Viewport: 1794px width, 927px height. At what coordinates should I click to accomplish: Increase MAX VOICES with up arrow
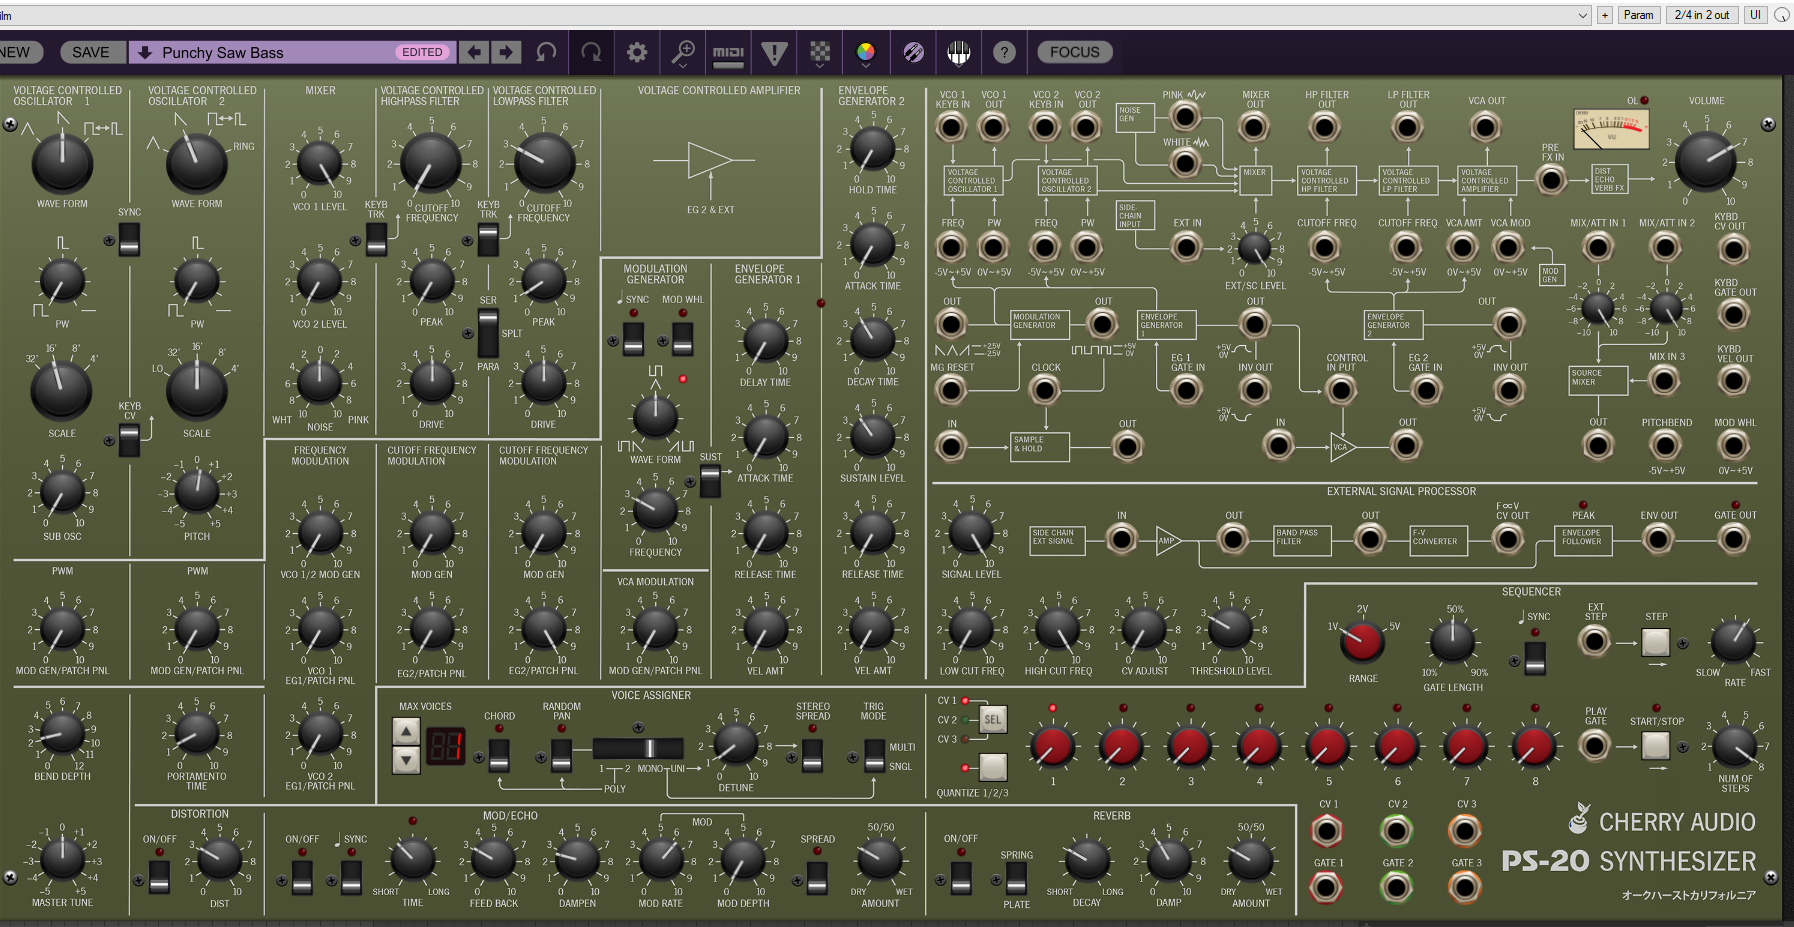[406, 732]
